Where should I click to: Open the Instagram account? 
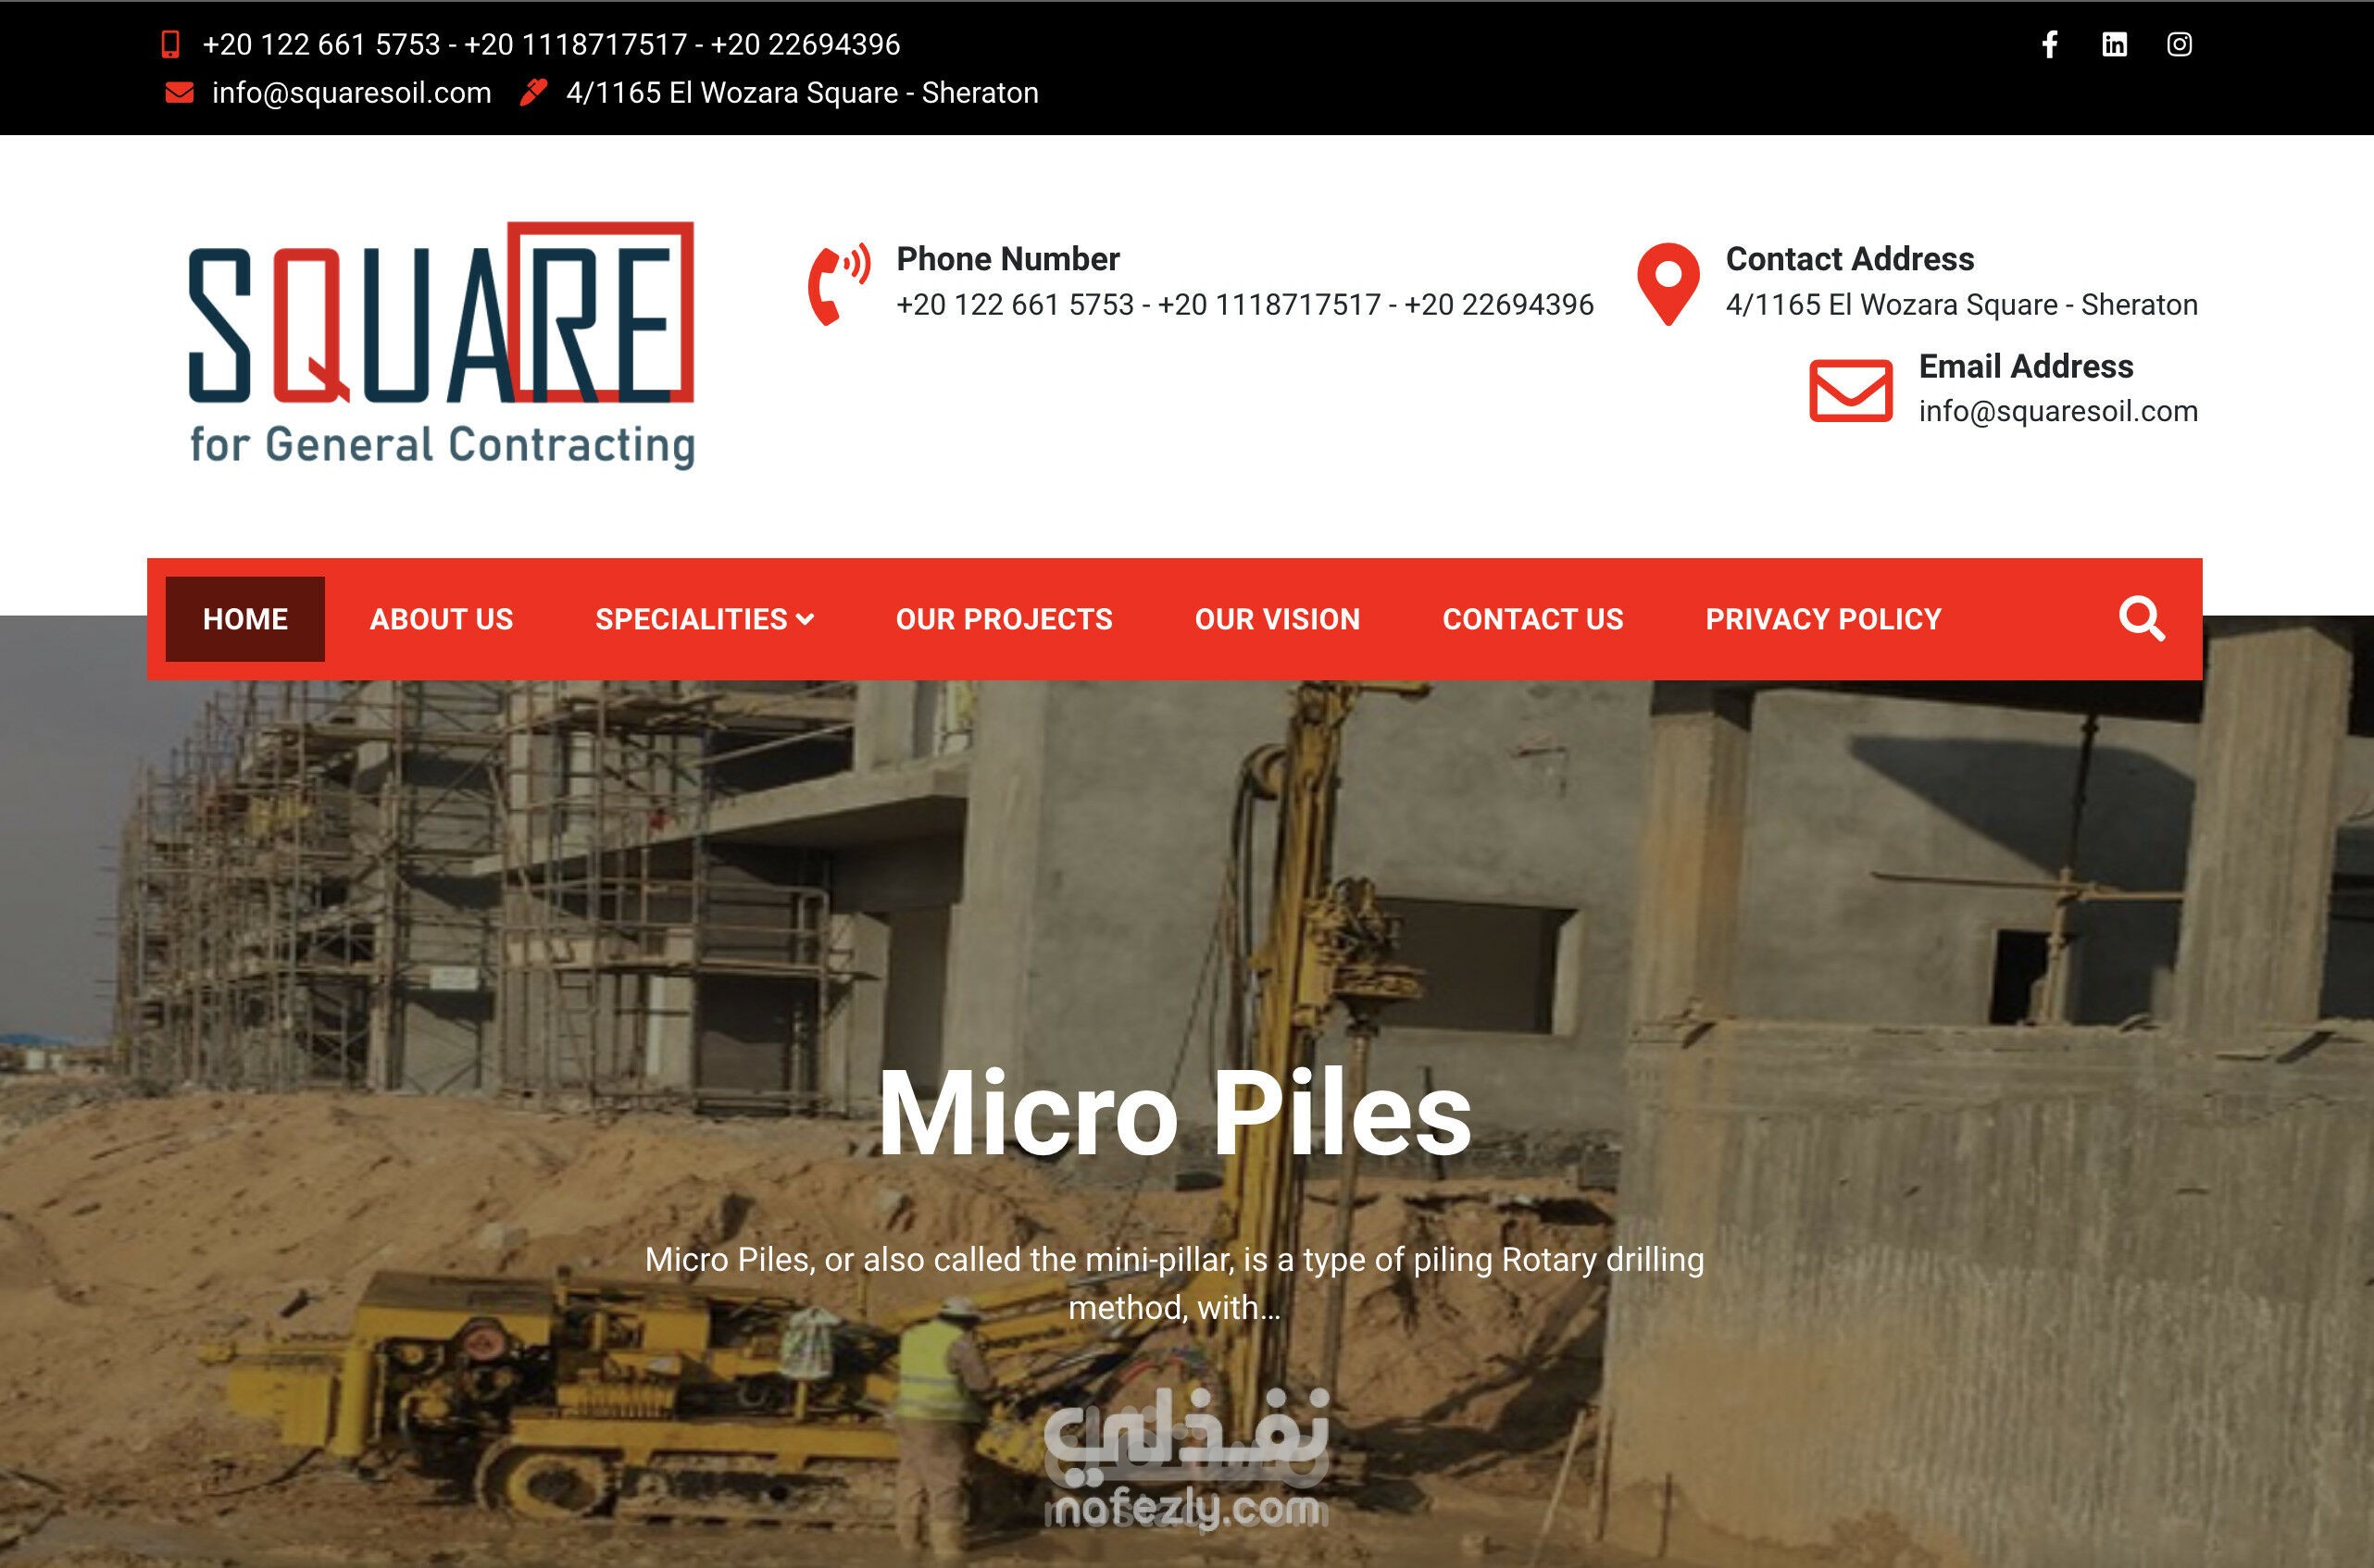tap(2180, 45)
